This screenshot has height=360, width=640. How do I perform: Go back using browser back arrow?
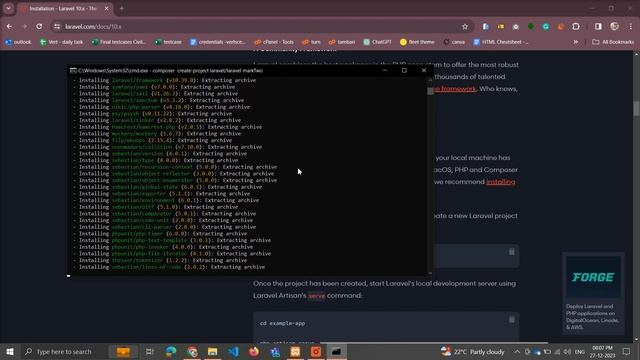(9, 27)
